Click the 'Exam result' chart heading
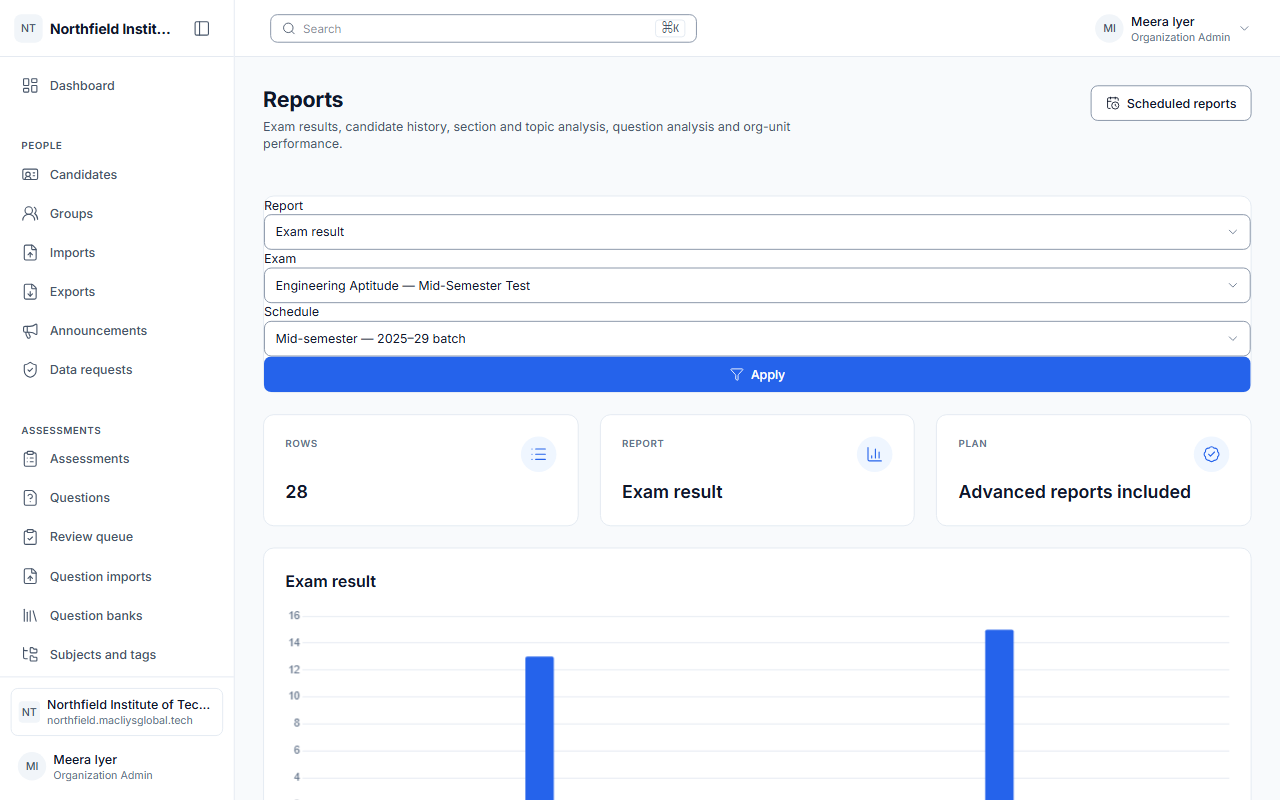Viewport: 1280px width, 800px height. coord(331,582)
